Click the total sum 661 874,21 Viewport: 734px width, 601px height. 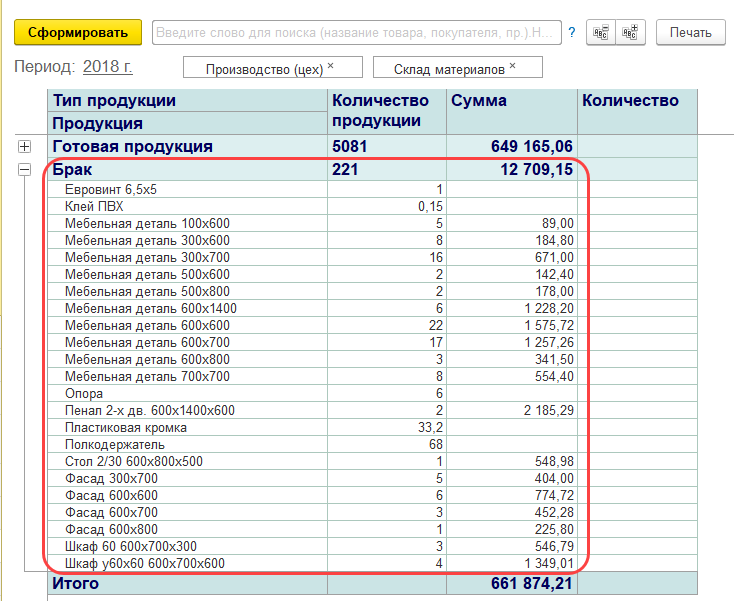[532, 584]
